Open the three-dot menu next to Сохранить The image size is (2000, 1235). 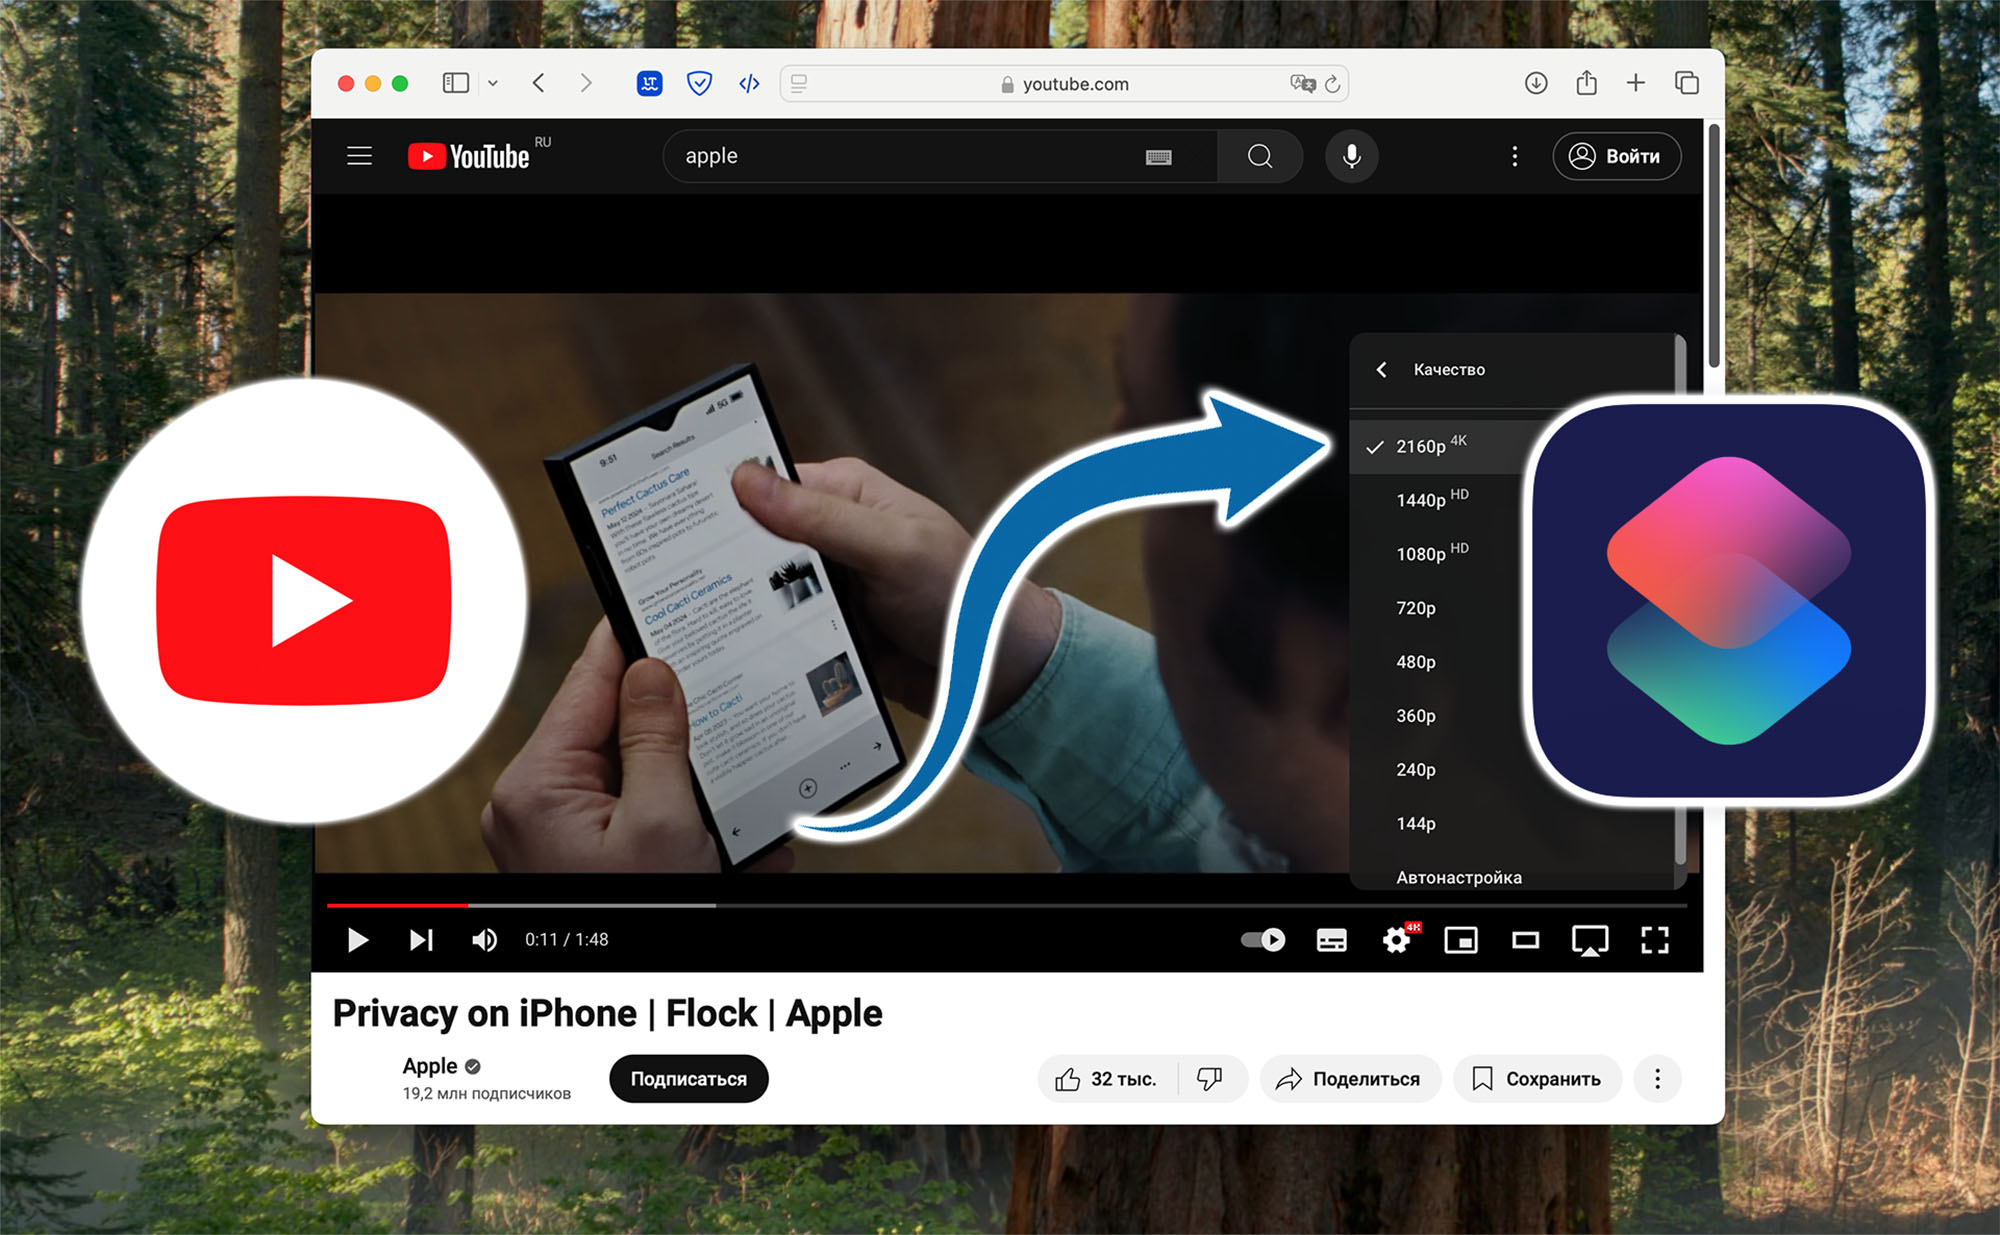[x=1657, y=1078]
